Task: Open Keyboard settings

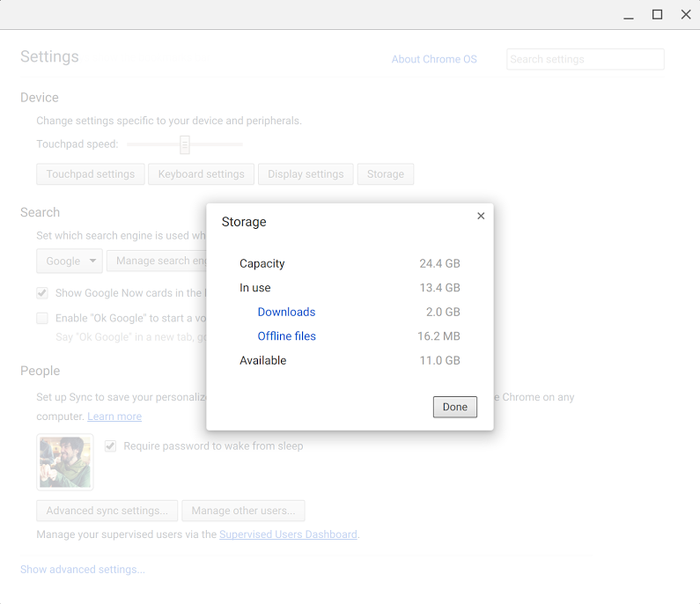Action: (x=201, y=174)
